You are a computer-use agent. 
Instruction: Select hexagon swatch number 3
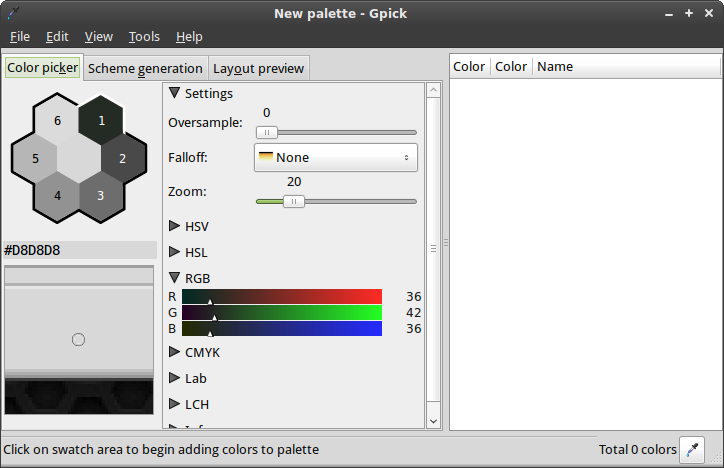coord(100,195)
